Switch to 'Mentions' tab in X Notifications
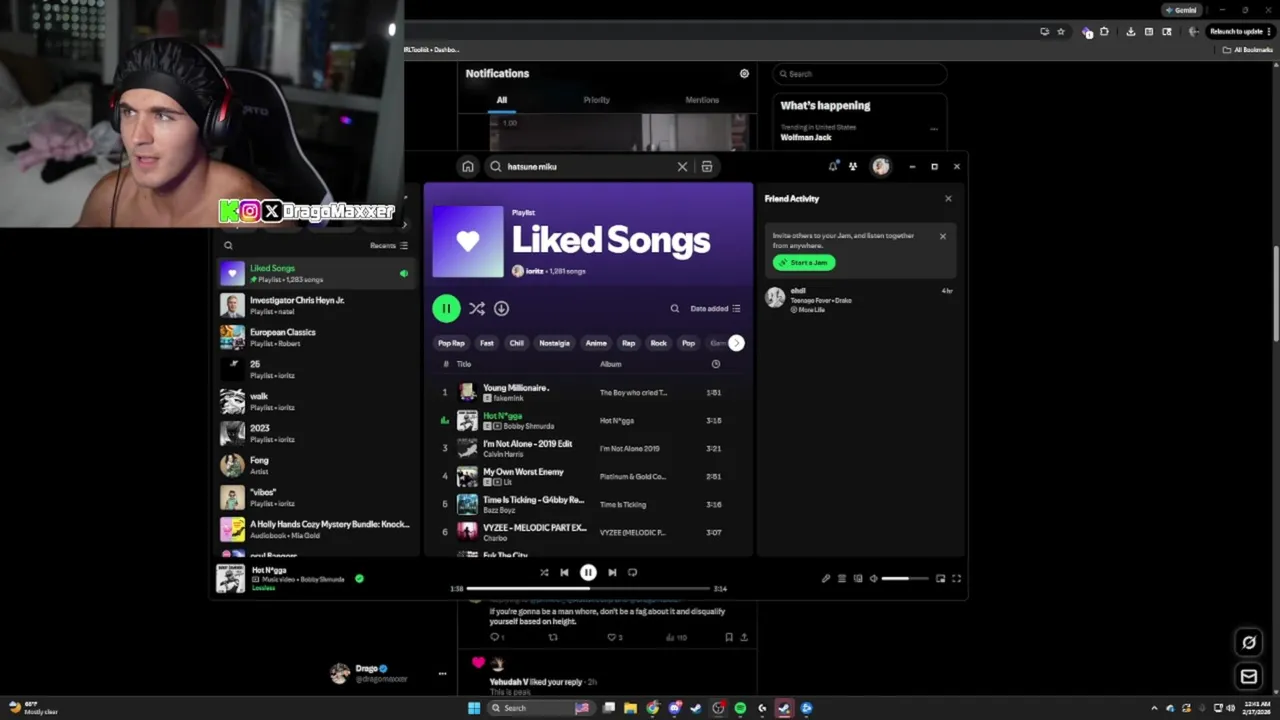Image resolution: width=1280 pixels, height=720 pixels. tap(702, 100)
